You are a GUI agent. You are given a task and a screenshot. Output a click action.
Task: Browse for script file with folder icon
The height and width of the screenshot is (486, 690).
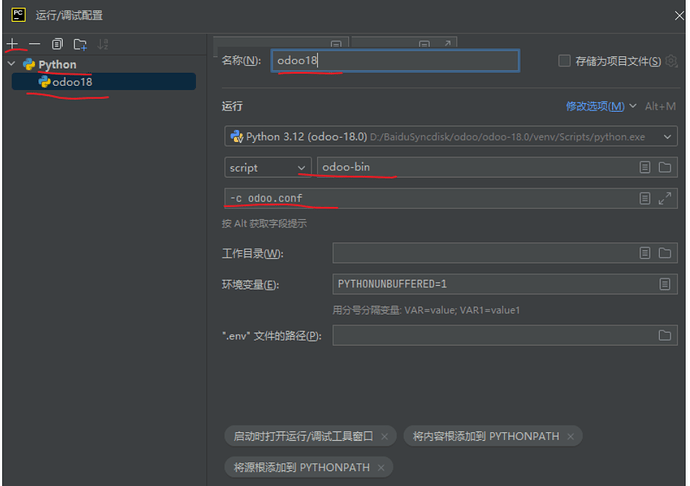665,167
